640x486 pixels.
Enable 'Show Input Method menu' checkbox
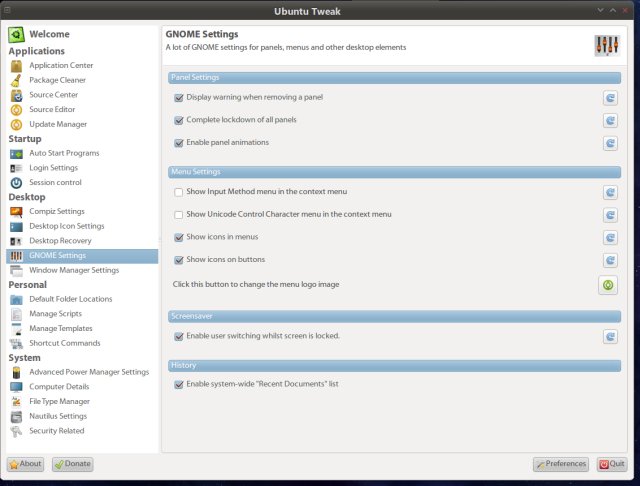pyautogui.click(x=179, y=192)
